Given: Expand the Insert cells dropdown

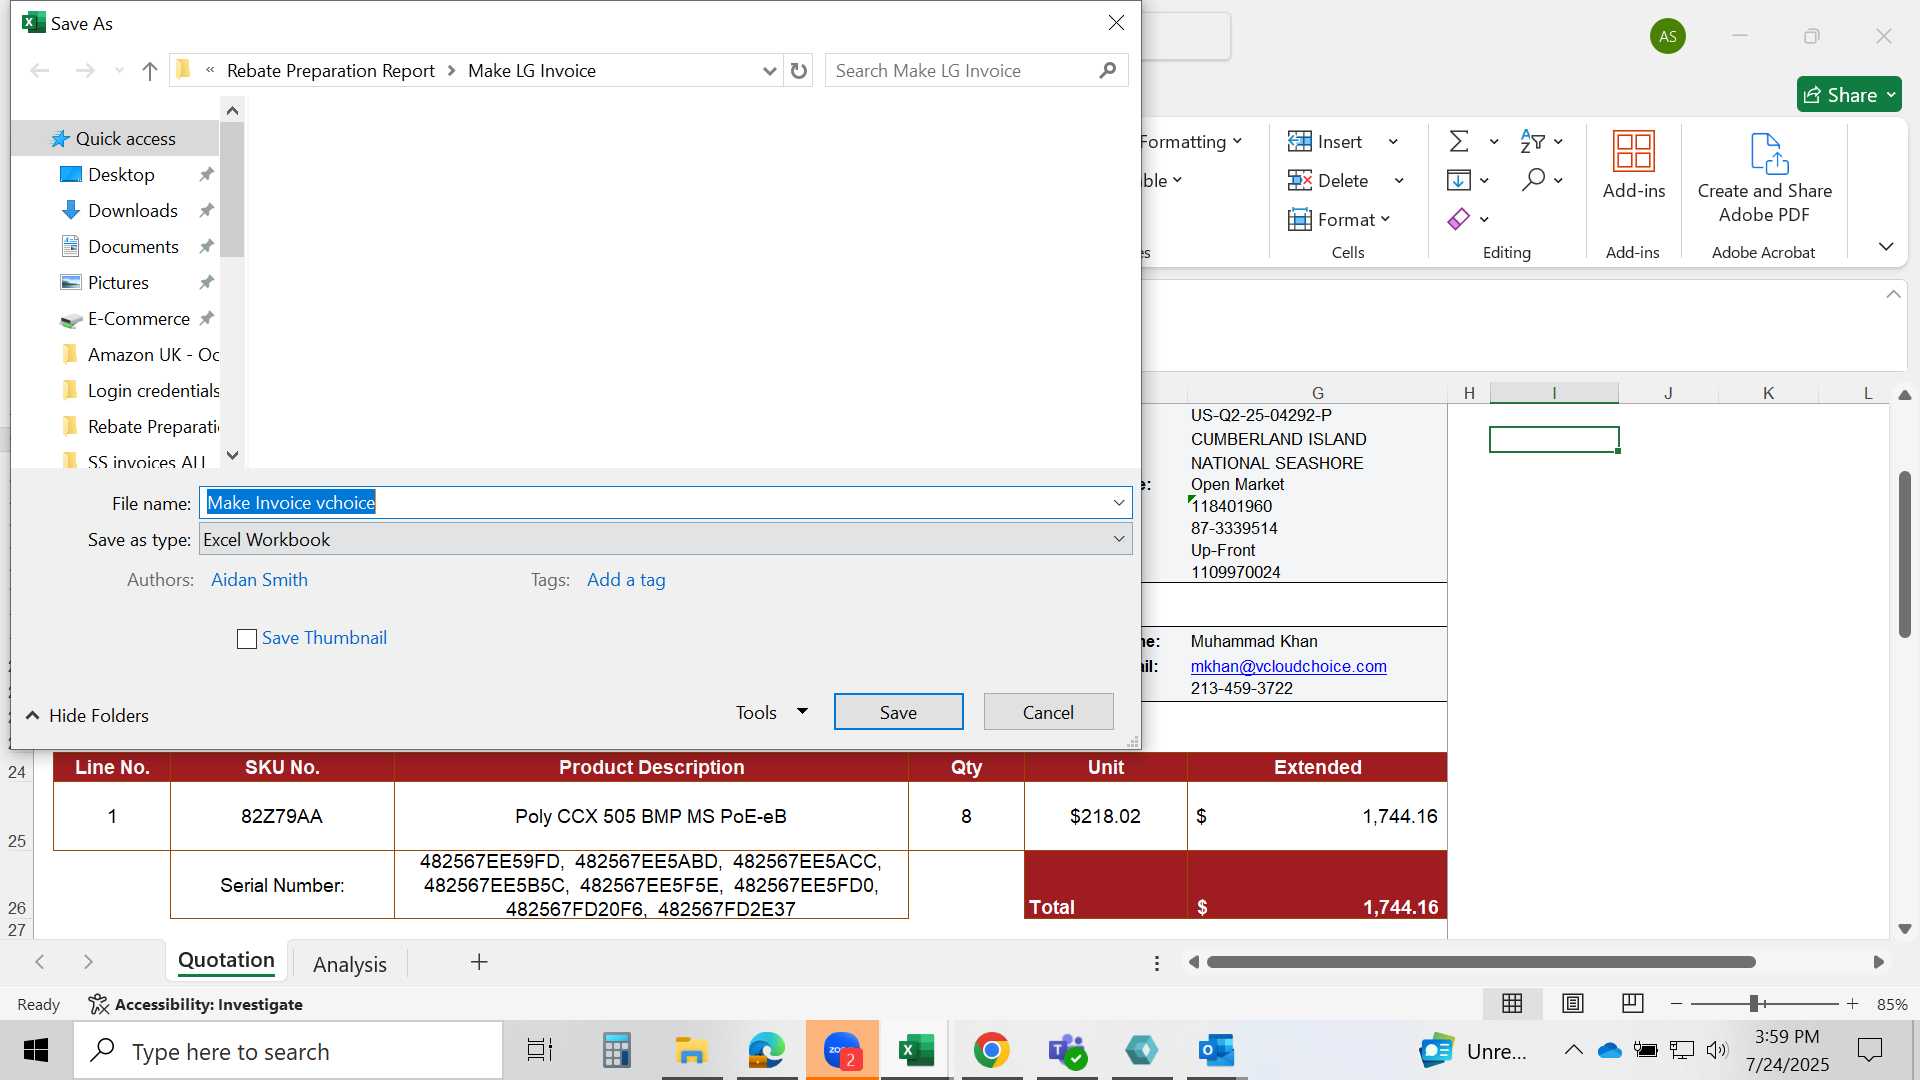Looking at the screenshot, I should click(1393, 142).
